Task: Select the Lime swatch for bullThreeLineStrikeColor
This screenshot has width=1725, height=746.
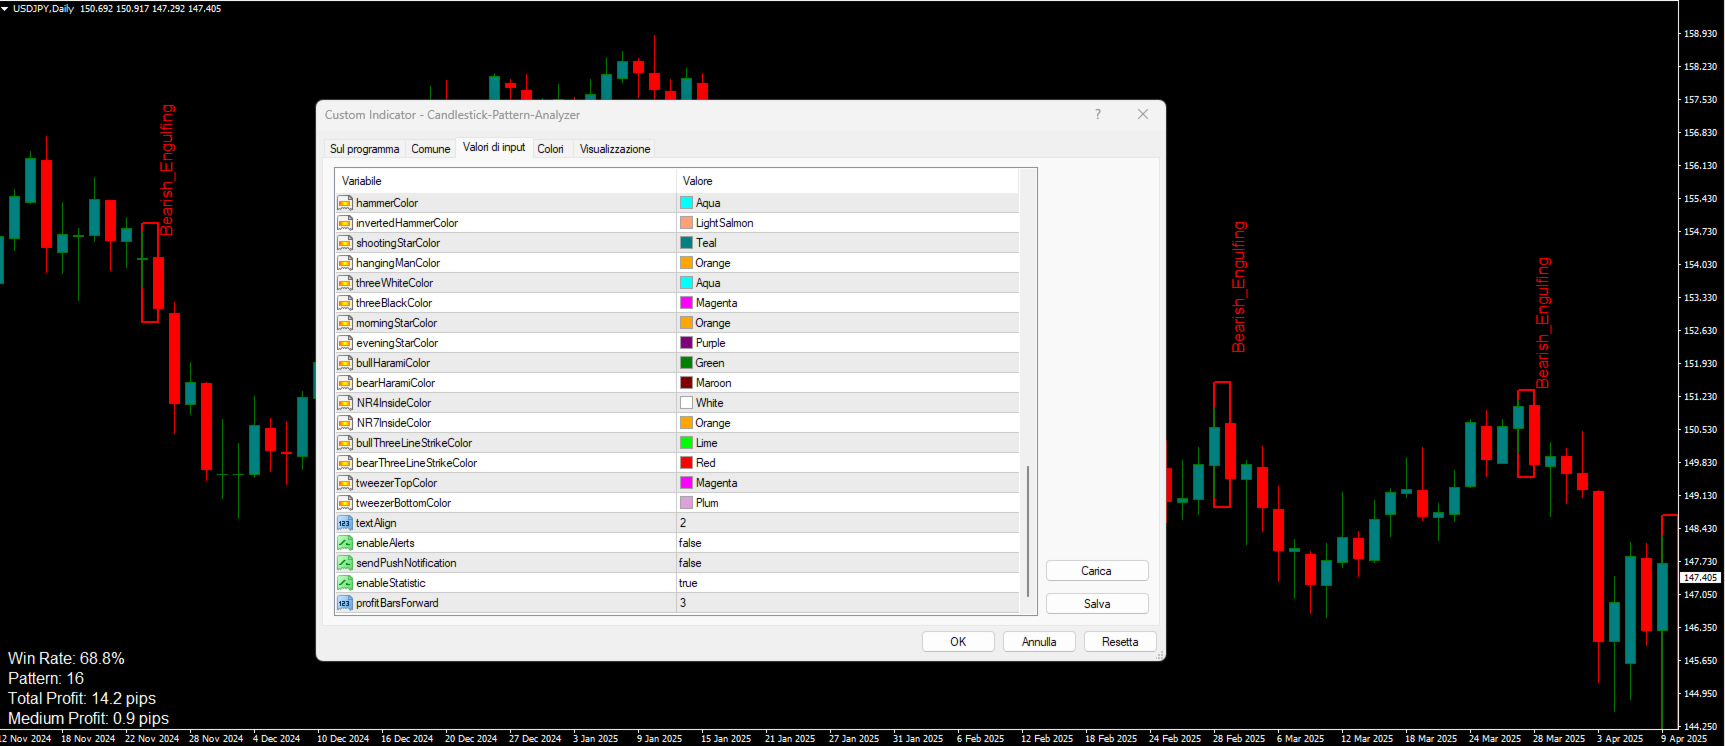Action: click(x=687, y=443)
